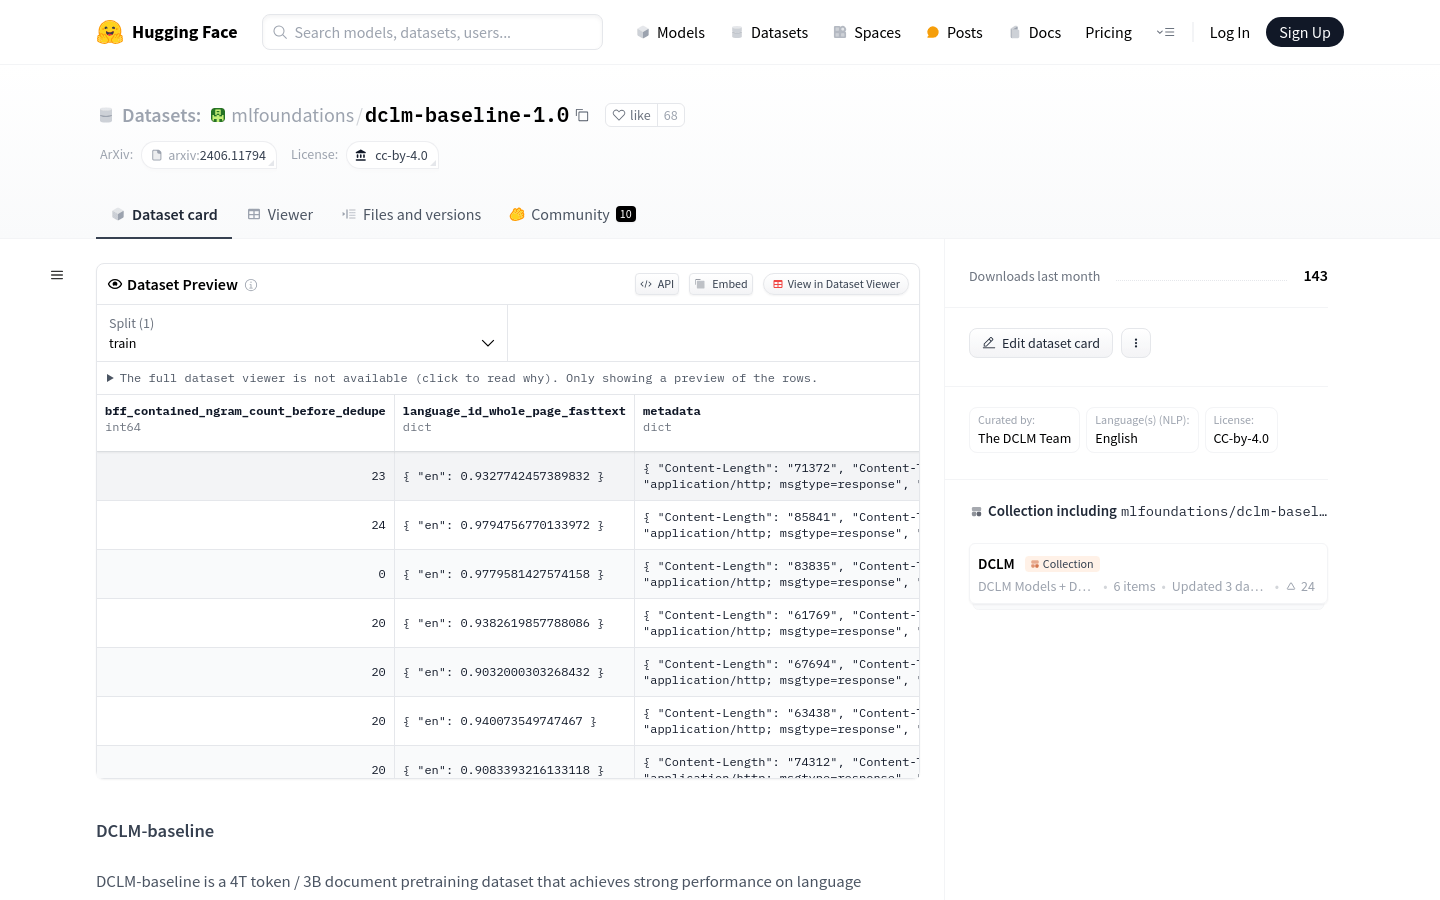Click the Sign Up button
Image resolution: width=1440 pixels, height=900 pixels.
click(x=1304, y=32)
